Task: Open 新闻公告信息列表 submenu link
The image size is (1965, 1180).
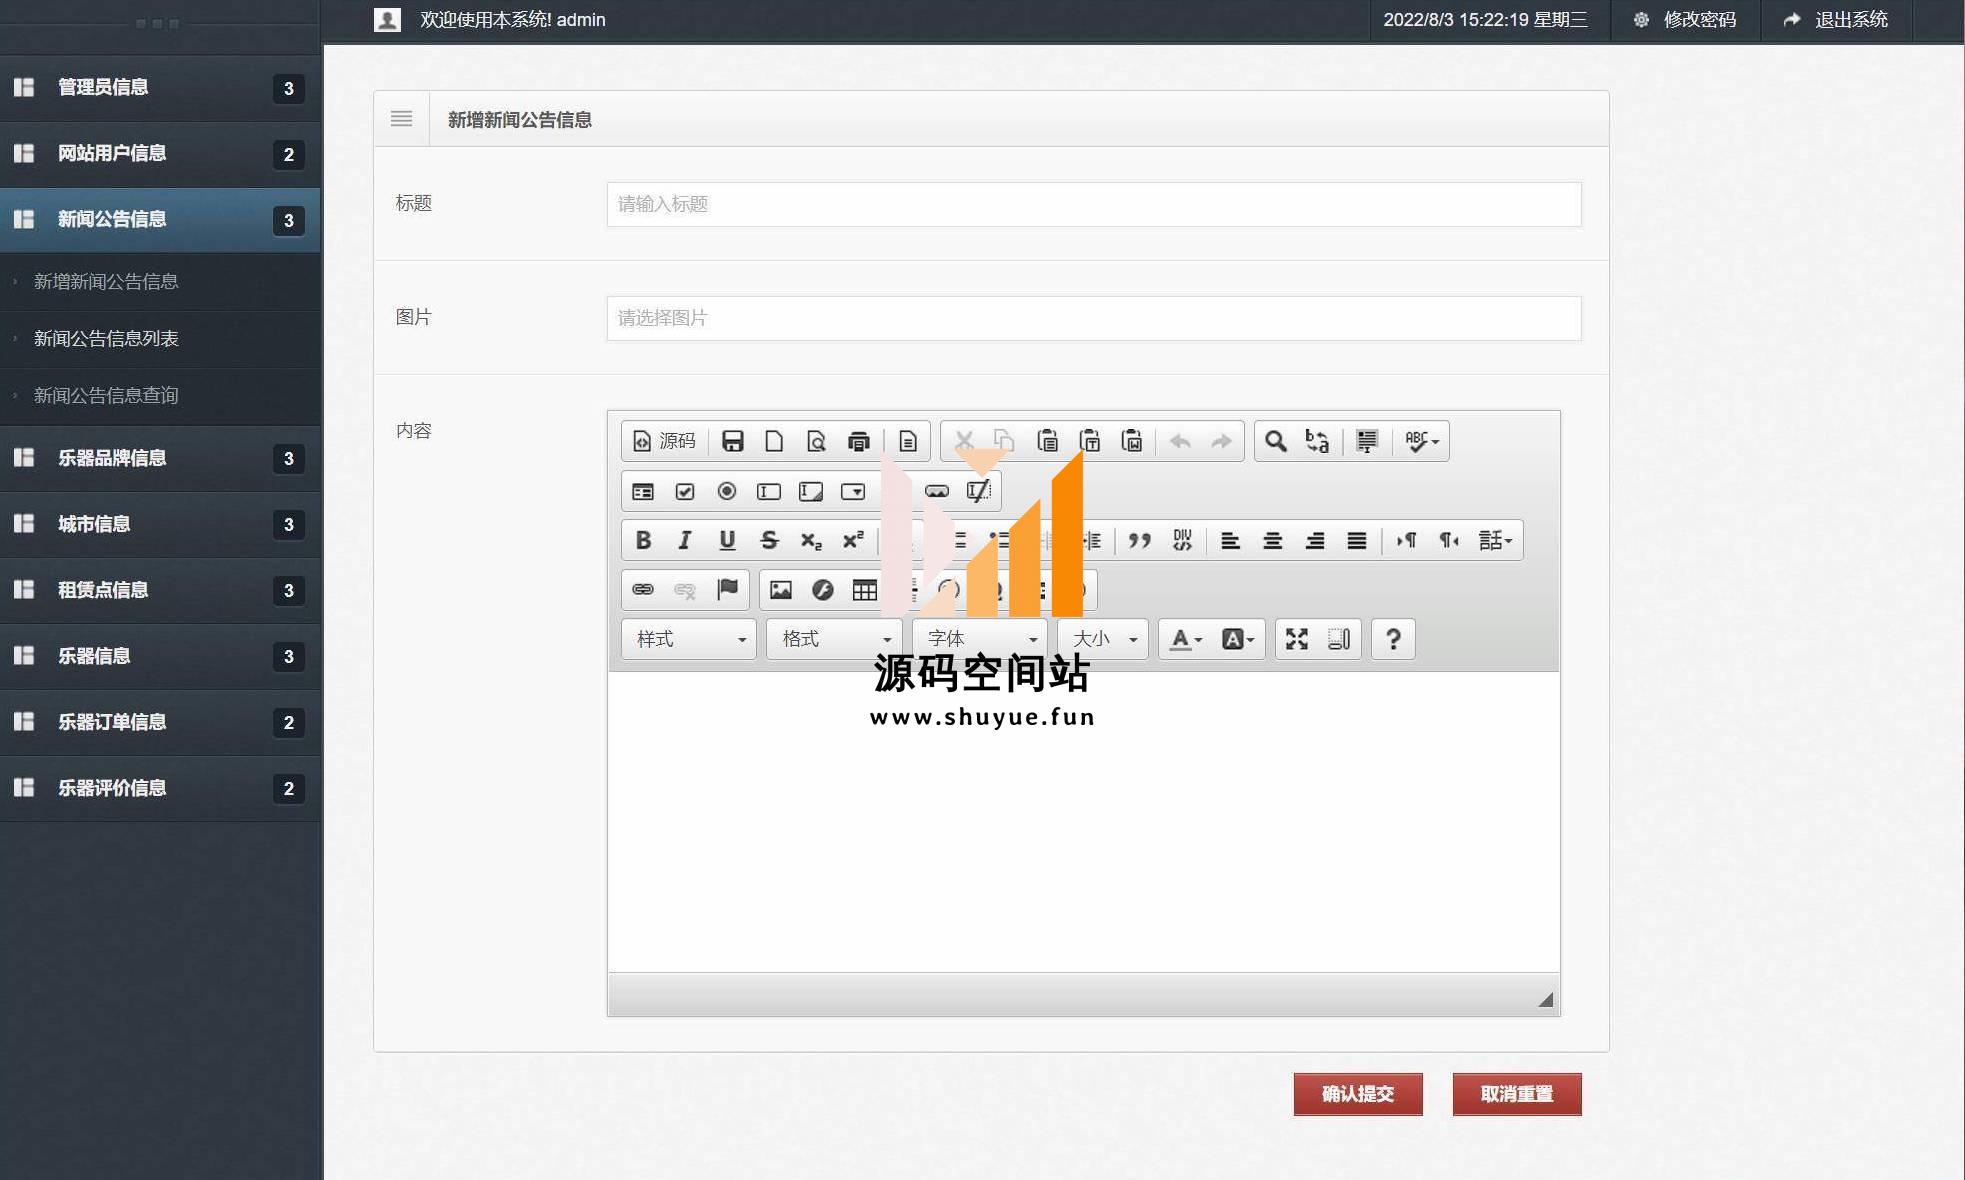Action: (106, 339)
